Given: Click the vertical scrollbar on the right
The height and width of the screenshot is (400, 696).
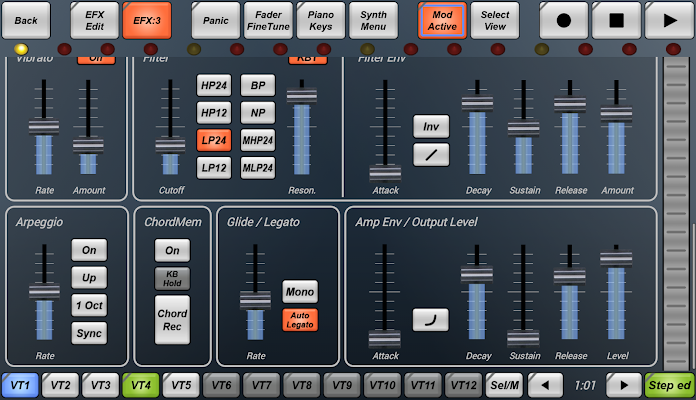Looking at the screenshot, I should pyautogui.click(x=678, y=213).
